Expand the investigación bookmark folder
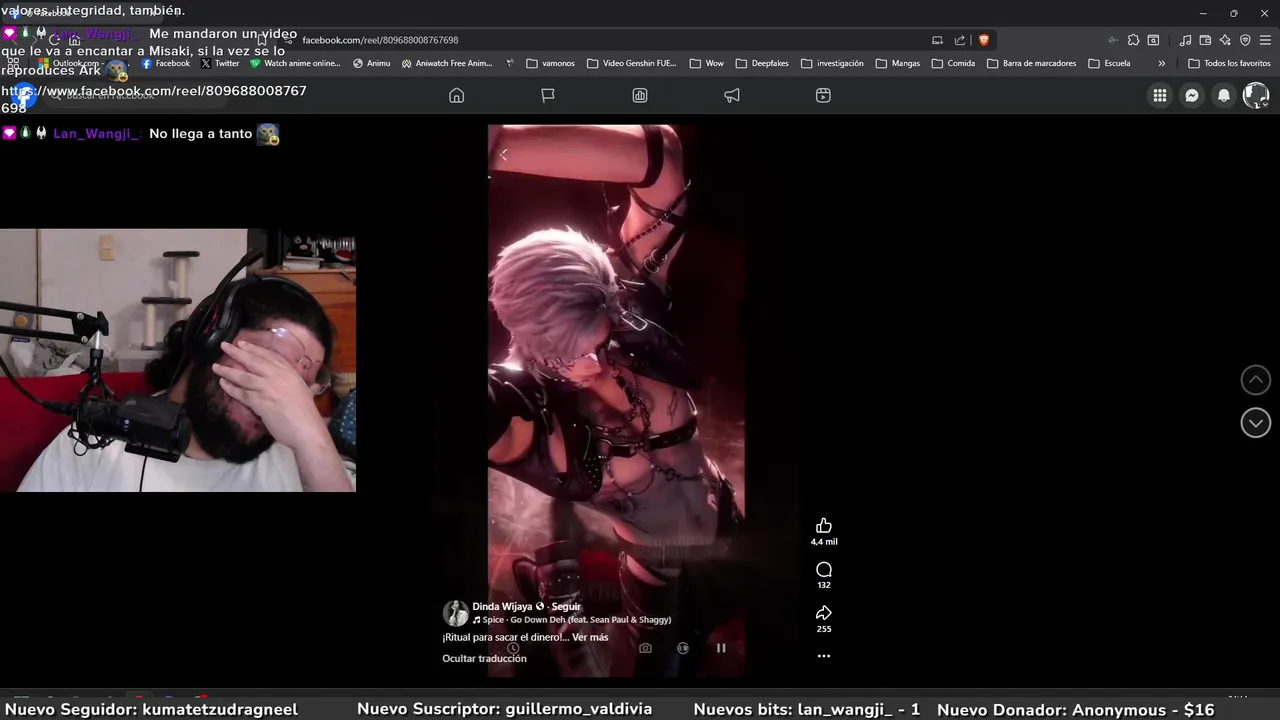Viewport: 1280px width, 720px height. 832,63
